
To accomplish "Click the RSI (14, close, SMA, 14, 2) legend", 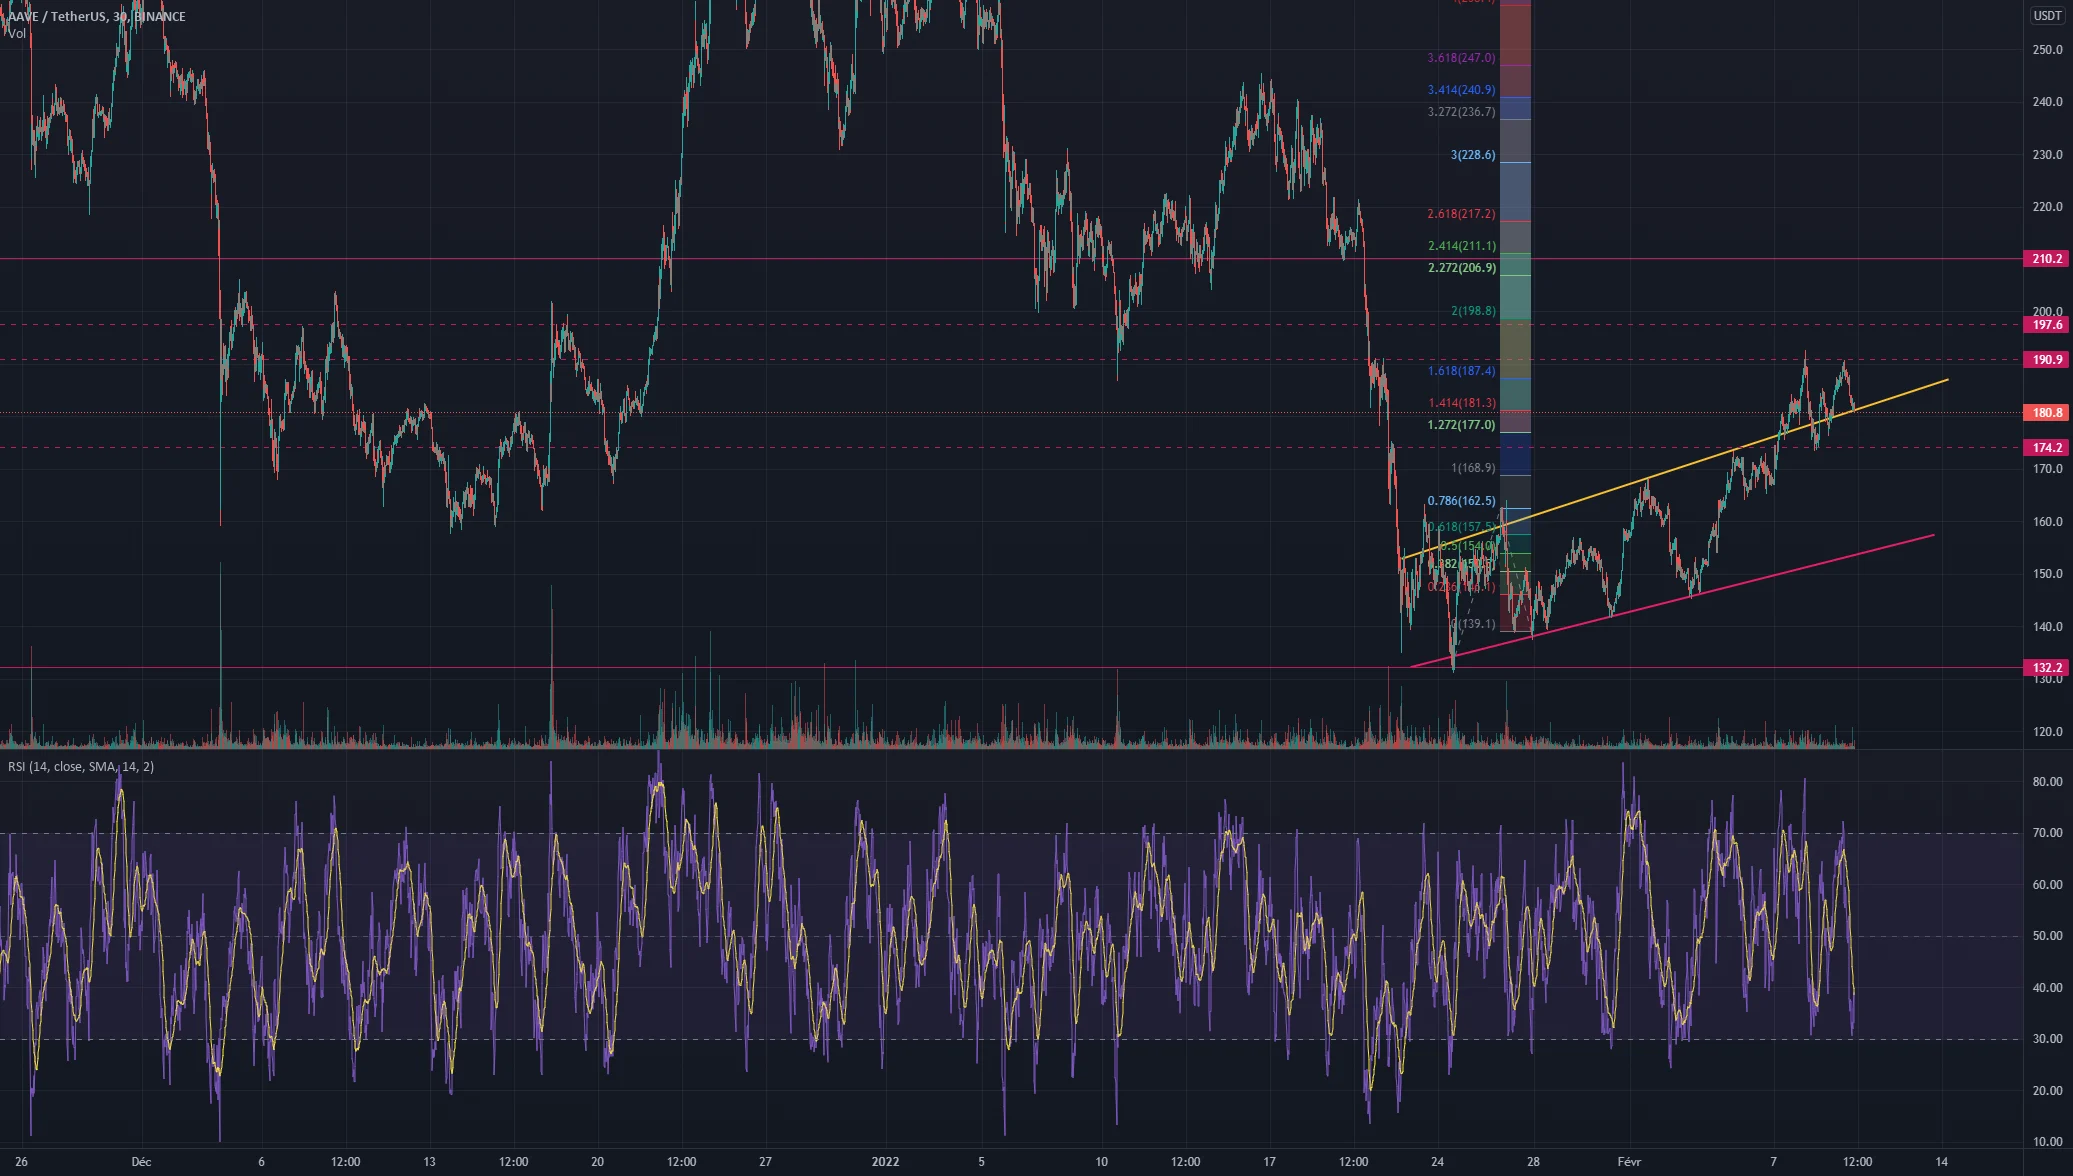I will tap(81, 767).
